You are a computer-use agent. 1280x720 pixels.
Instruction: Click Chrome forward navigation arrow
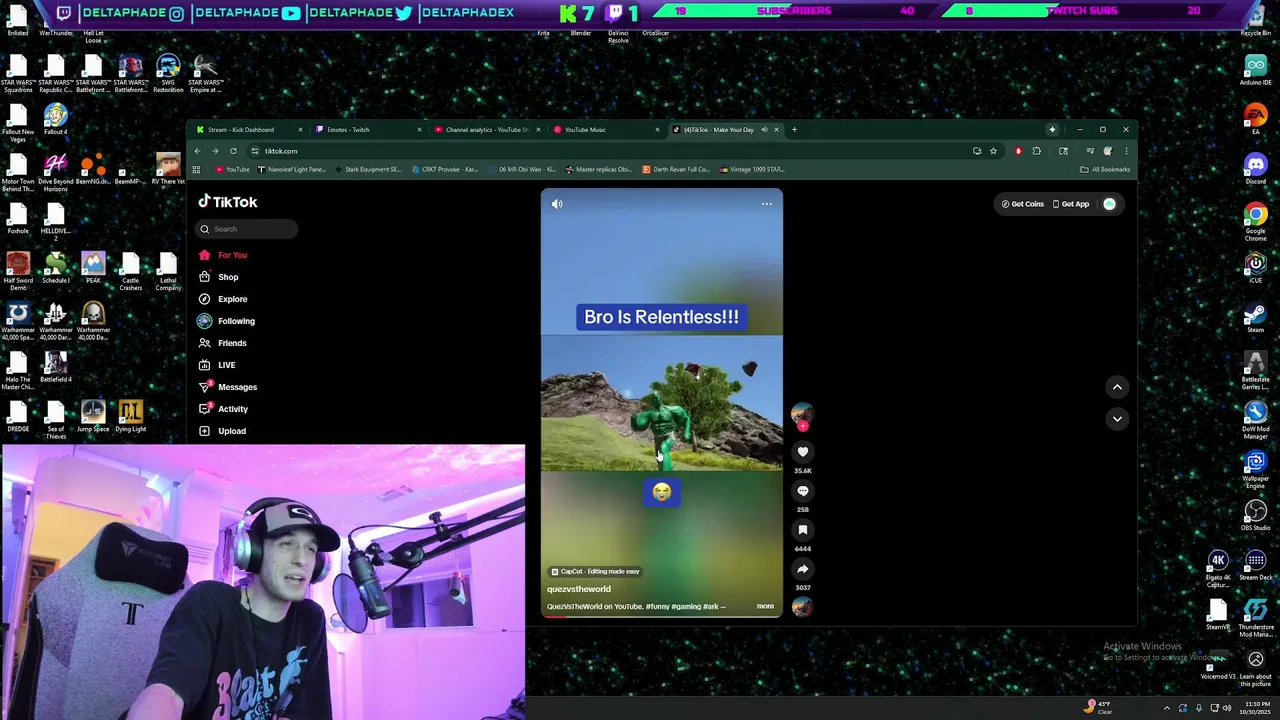click(215, 151)
